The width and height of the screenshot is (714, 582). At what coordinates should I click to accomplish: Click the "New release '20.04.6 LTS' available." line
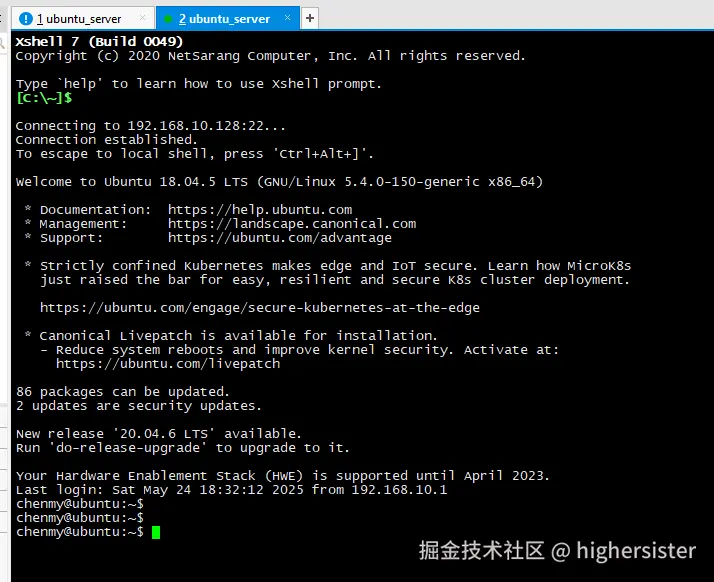(158, 434)
